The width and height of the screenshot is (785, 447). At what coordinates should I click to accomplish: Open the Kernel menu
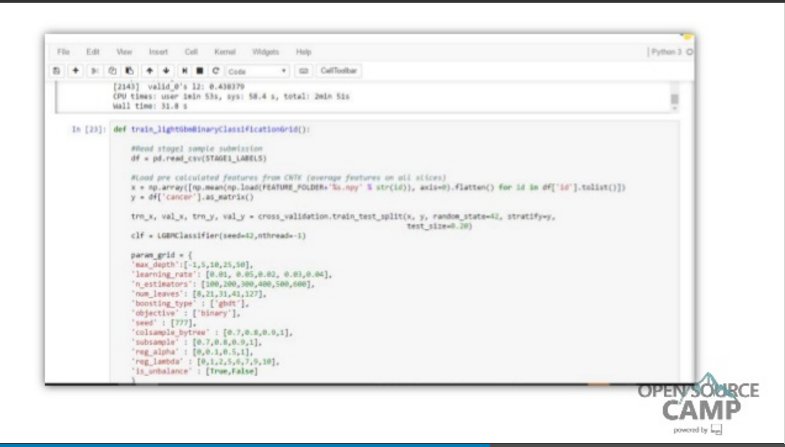pos(225,52)
